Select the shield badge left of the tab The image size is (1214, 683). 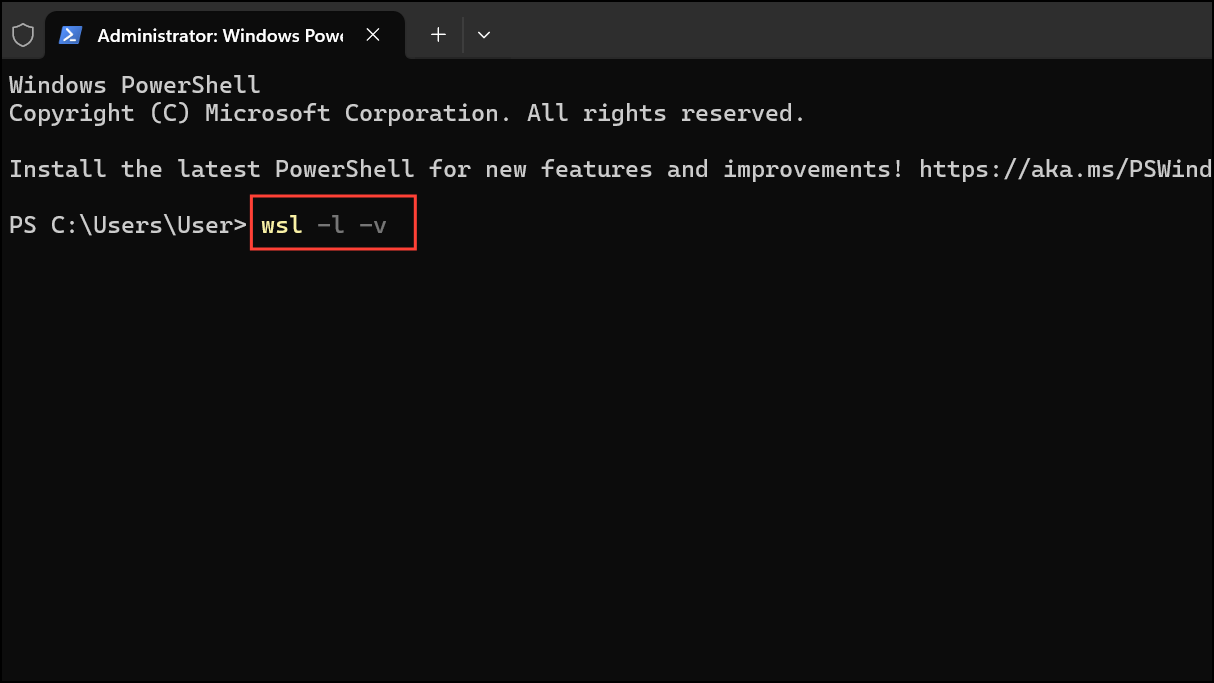coord(23,33)
